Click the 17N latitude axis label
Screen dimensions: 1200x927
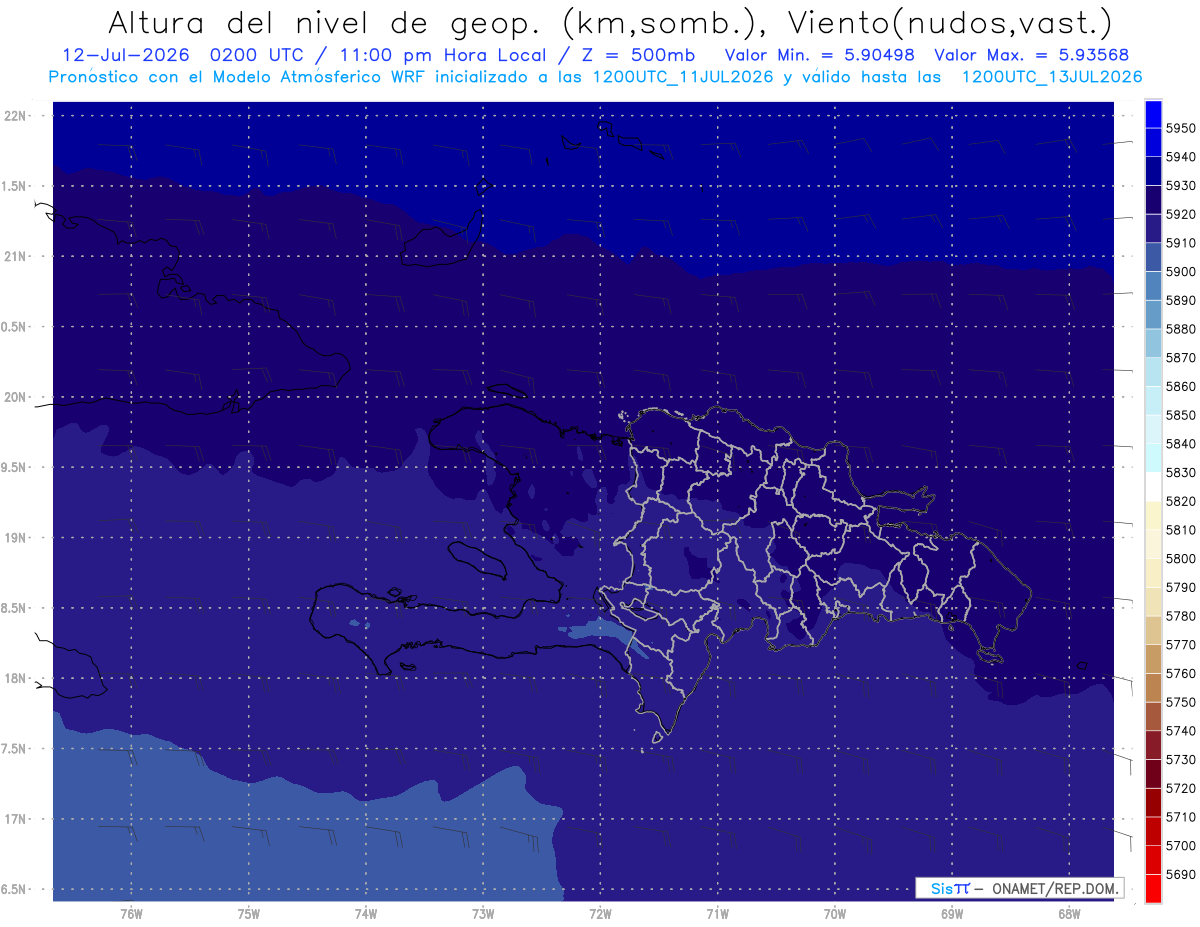(x=17, y=819)
